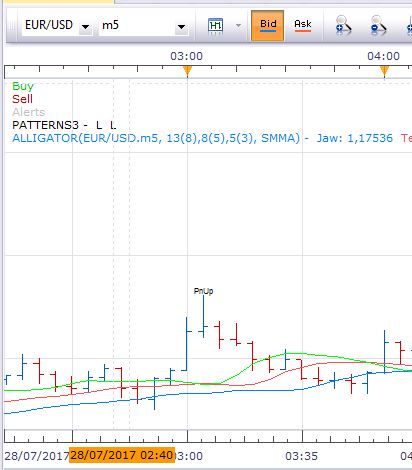The height and width of the screenshot is (470, 412).
Task: Click the Alerts label on the chart
Action: click(x=28, y=112)
